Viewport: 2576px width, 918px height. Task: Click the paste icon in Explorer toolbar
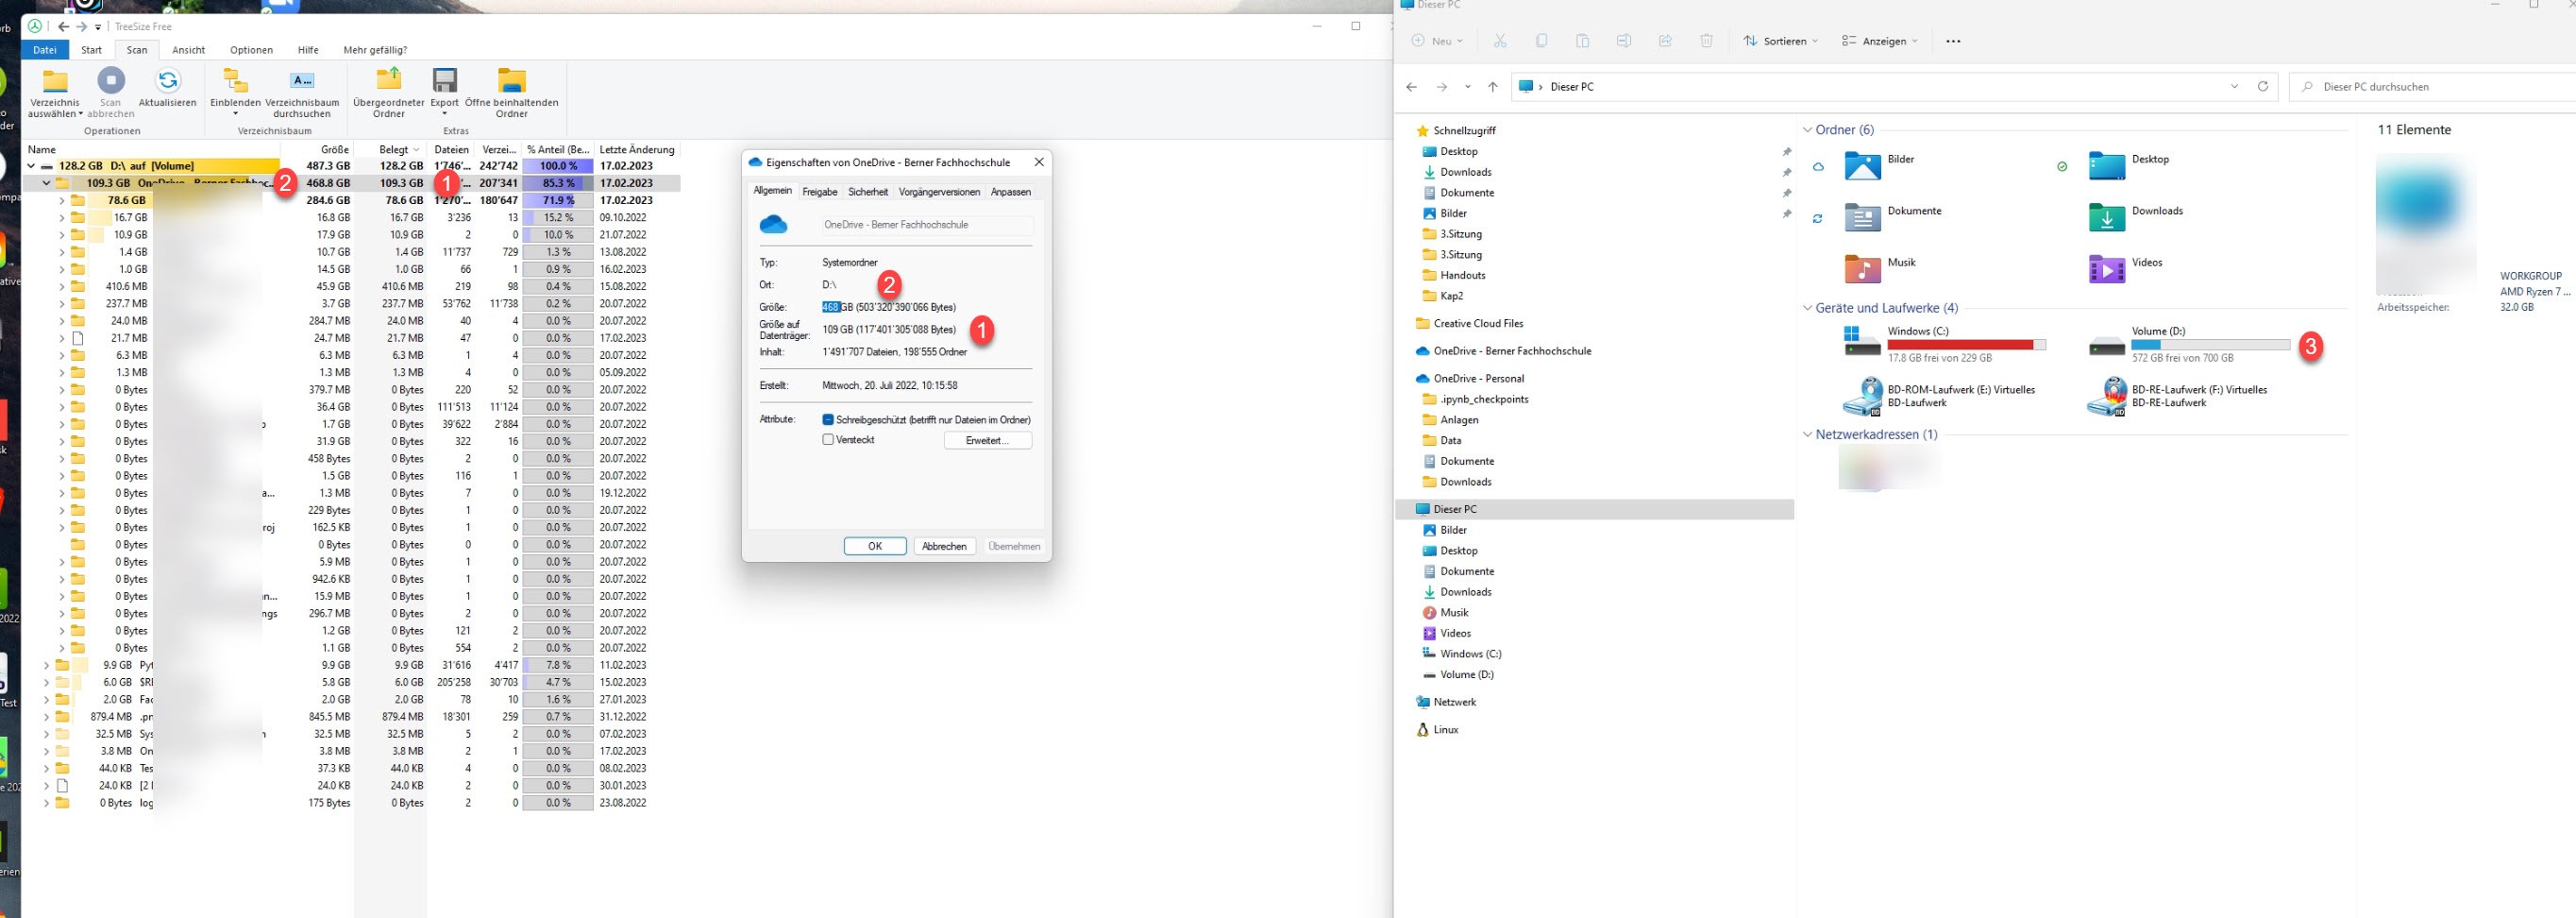tap(1582, 41)
